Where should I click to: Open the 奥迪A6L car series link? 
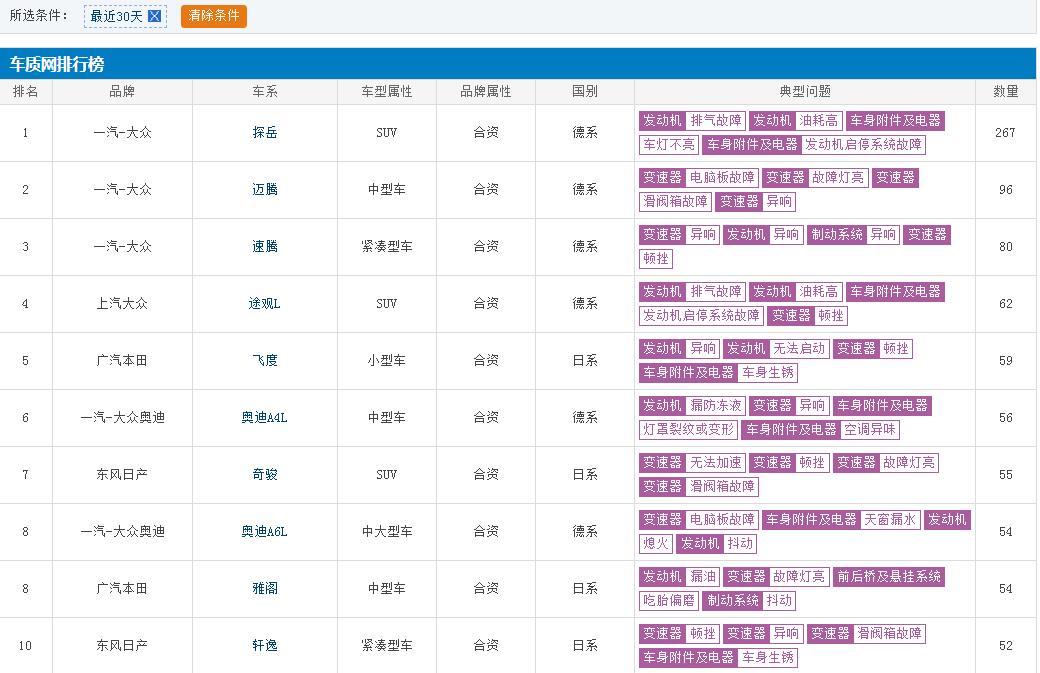click(x=265, y=532)
